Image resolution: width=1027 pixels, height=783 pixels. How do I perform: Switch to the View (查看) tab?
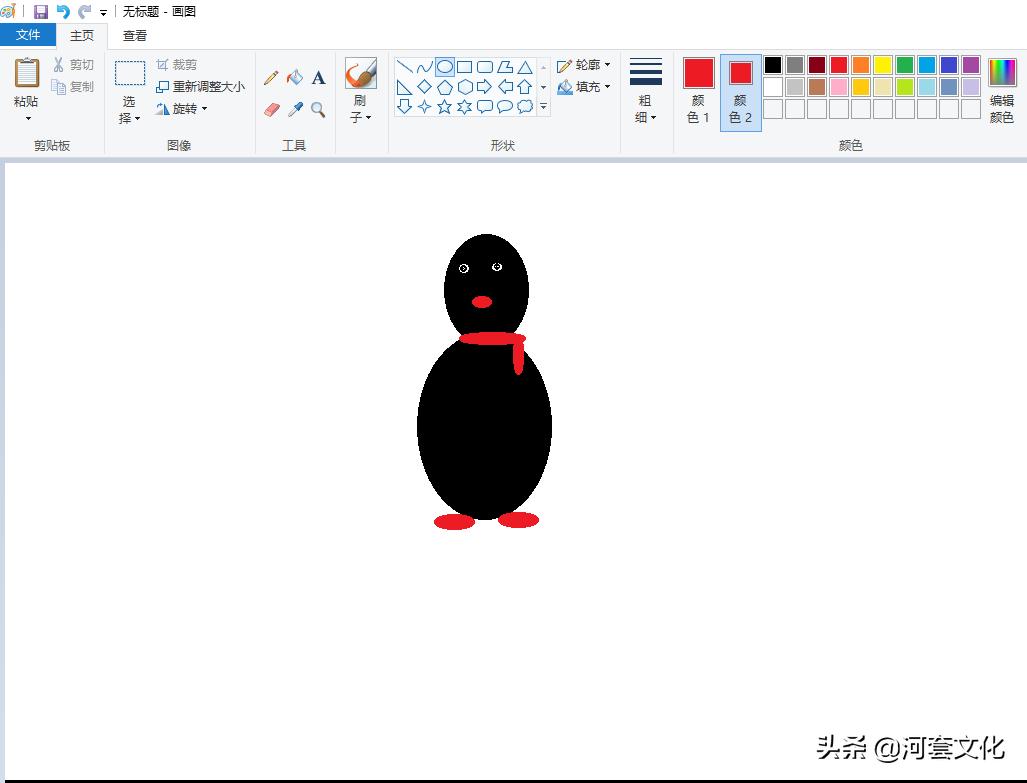(x=133, y=34)
